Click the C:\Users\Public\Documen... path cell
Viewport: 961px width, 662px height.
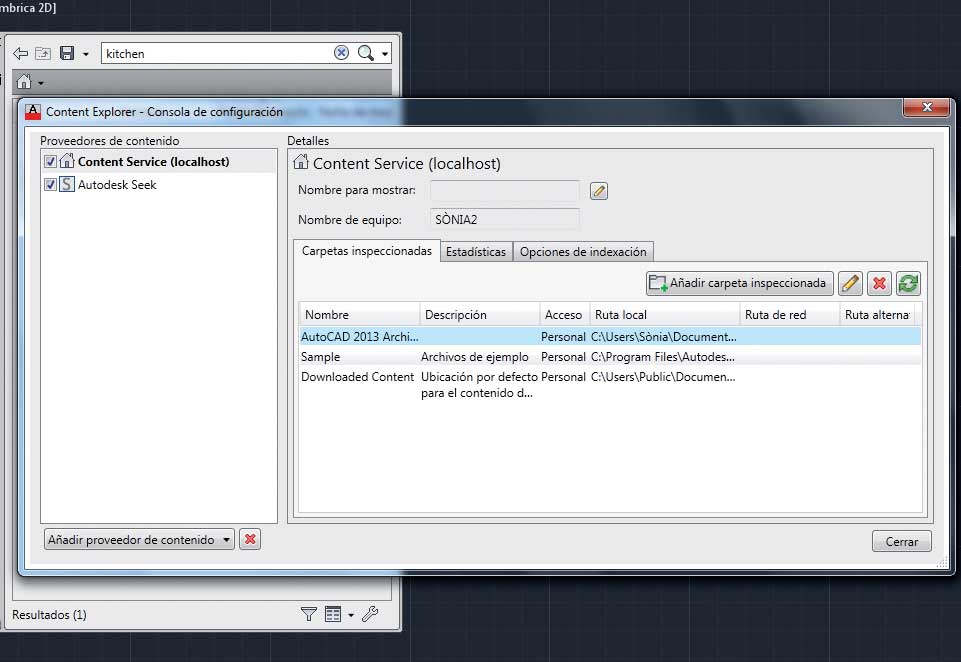click(x=663, y=377)
